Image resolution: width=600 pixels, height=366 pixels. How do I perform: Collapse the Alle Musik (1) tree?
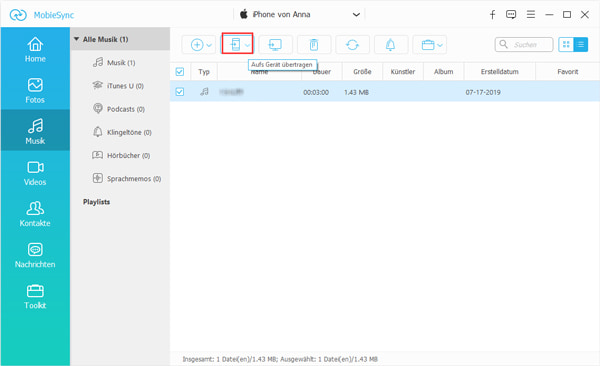tap(76, 39)
